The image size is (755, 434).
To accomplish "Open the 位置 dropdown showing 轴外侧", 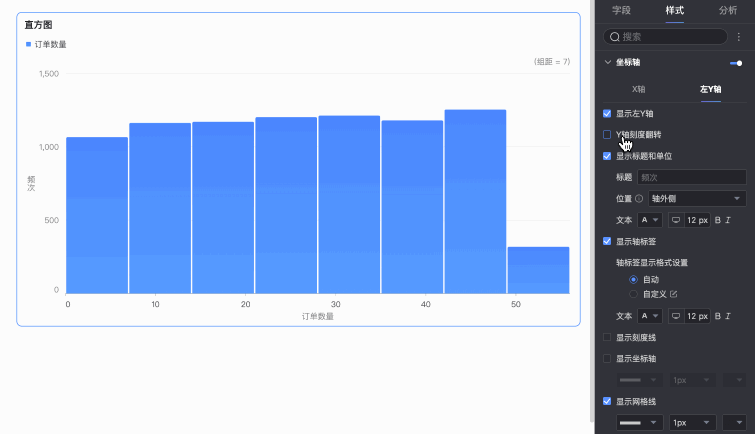I will pyautogui.click(x=697, y=198).
